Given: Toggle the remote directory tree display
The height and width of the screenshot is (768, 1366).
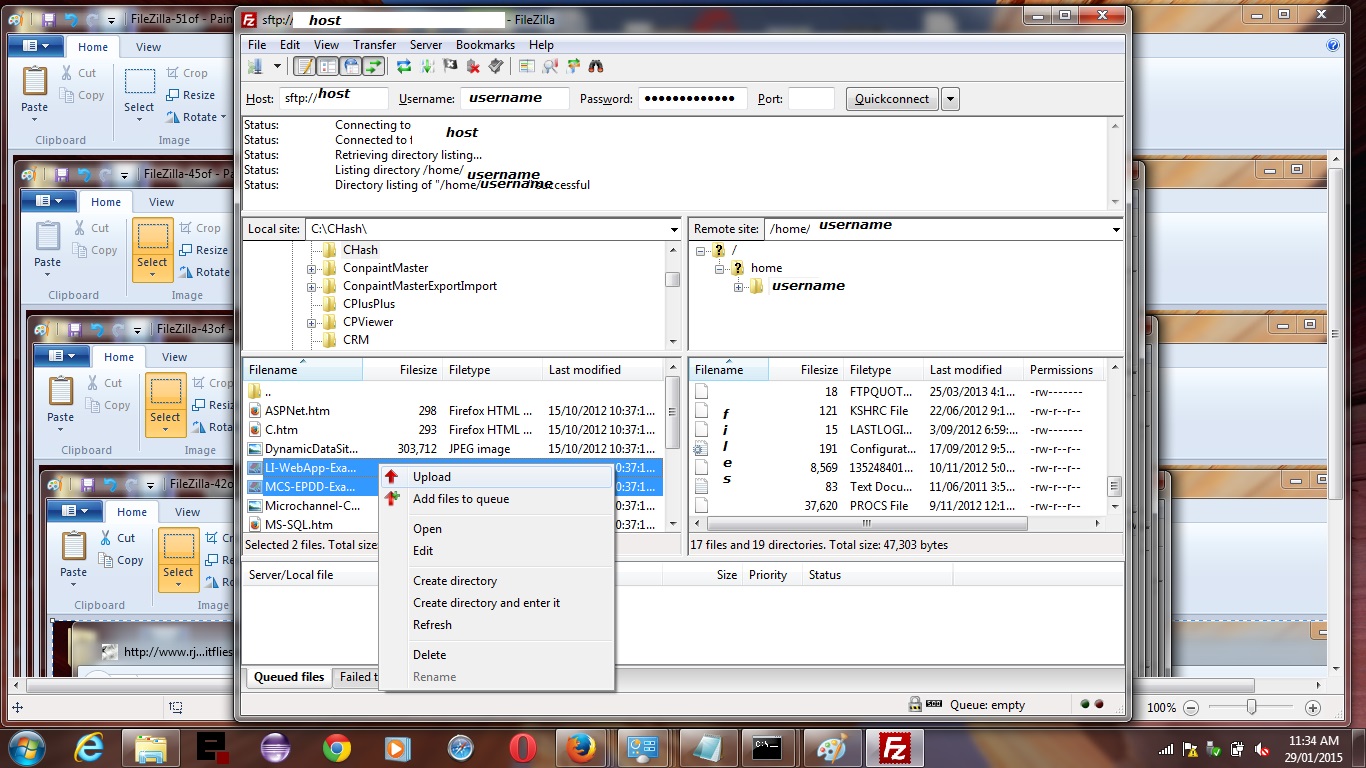Looking at the screenshot, I should tap(350, 66).
